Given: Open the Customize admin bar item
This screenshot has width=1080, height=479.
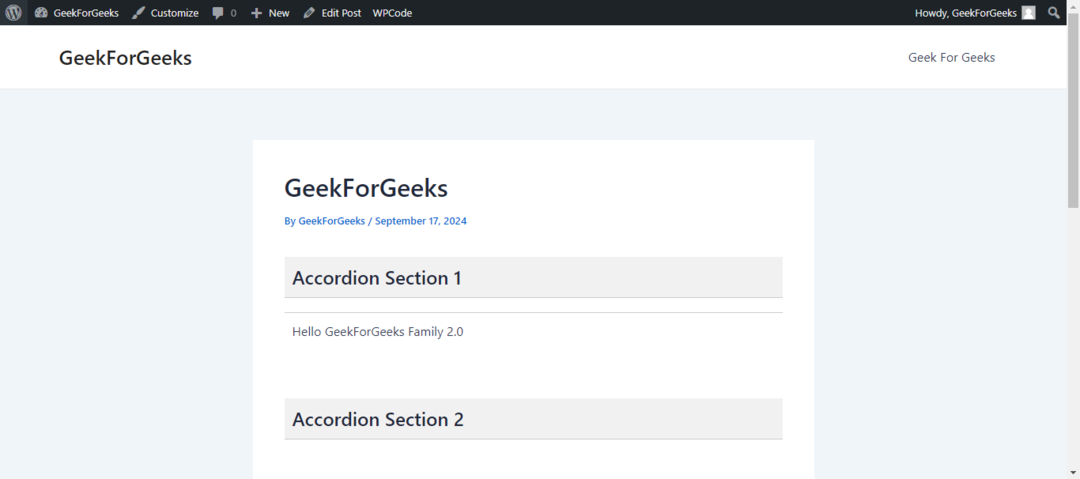Looking at the screenshot, I should click(x=165, y=12).
